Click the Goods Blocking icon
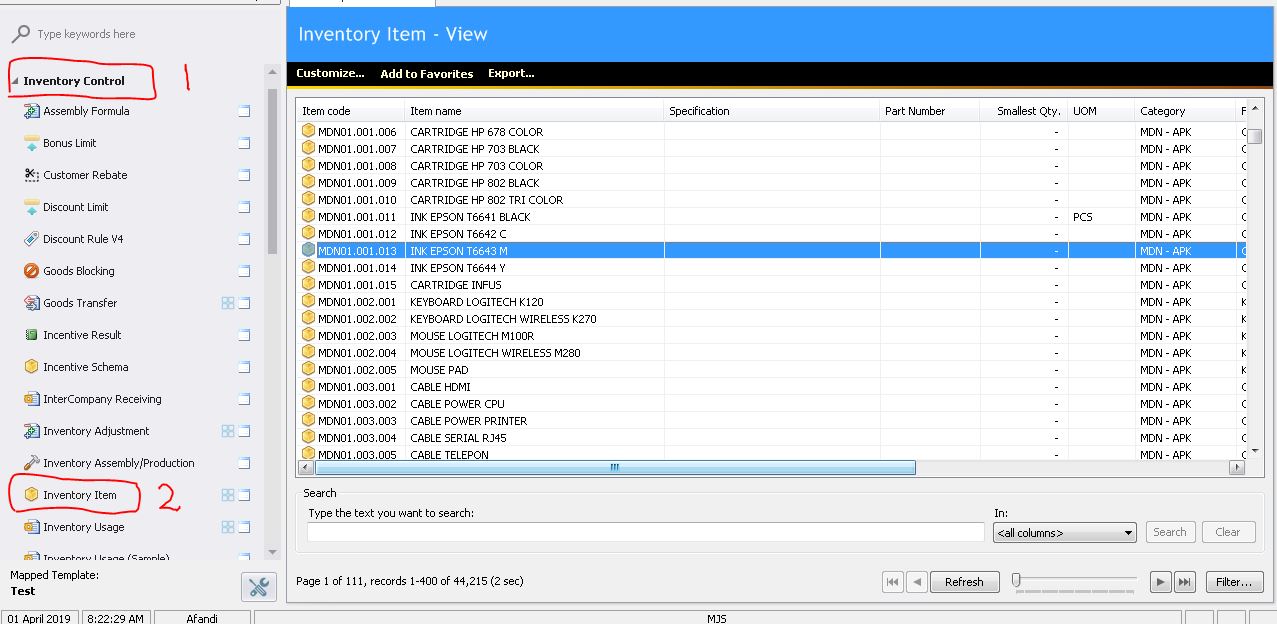Image resolution: width=1277 pixels, height=624 pixels. point(31,271)
